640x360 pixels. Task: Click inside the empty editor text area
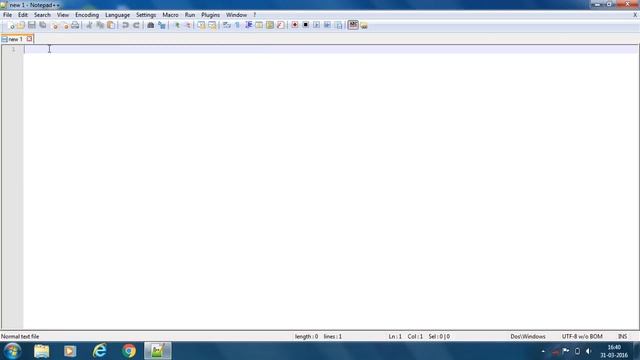point(331,188)
